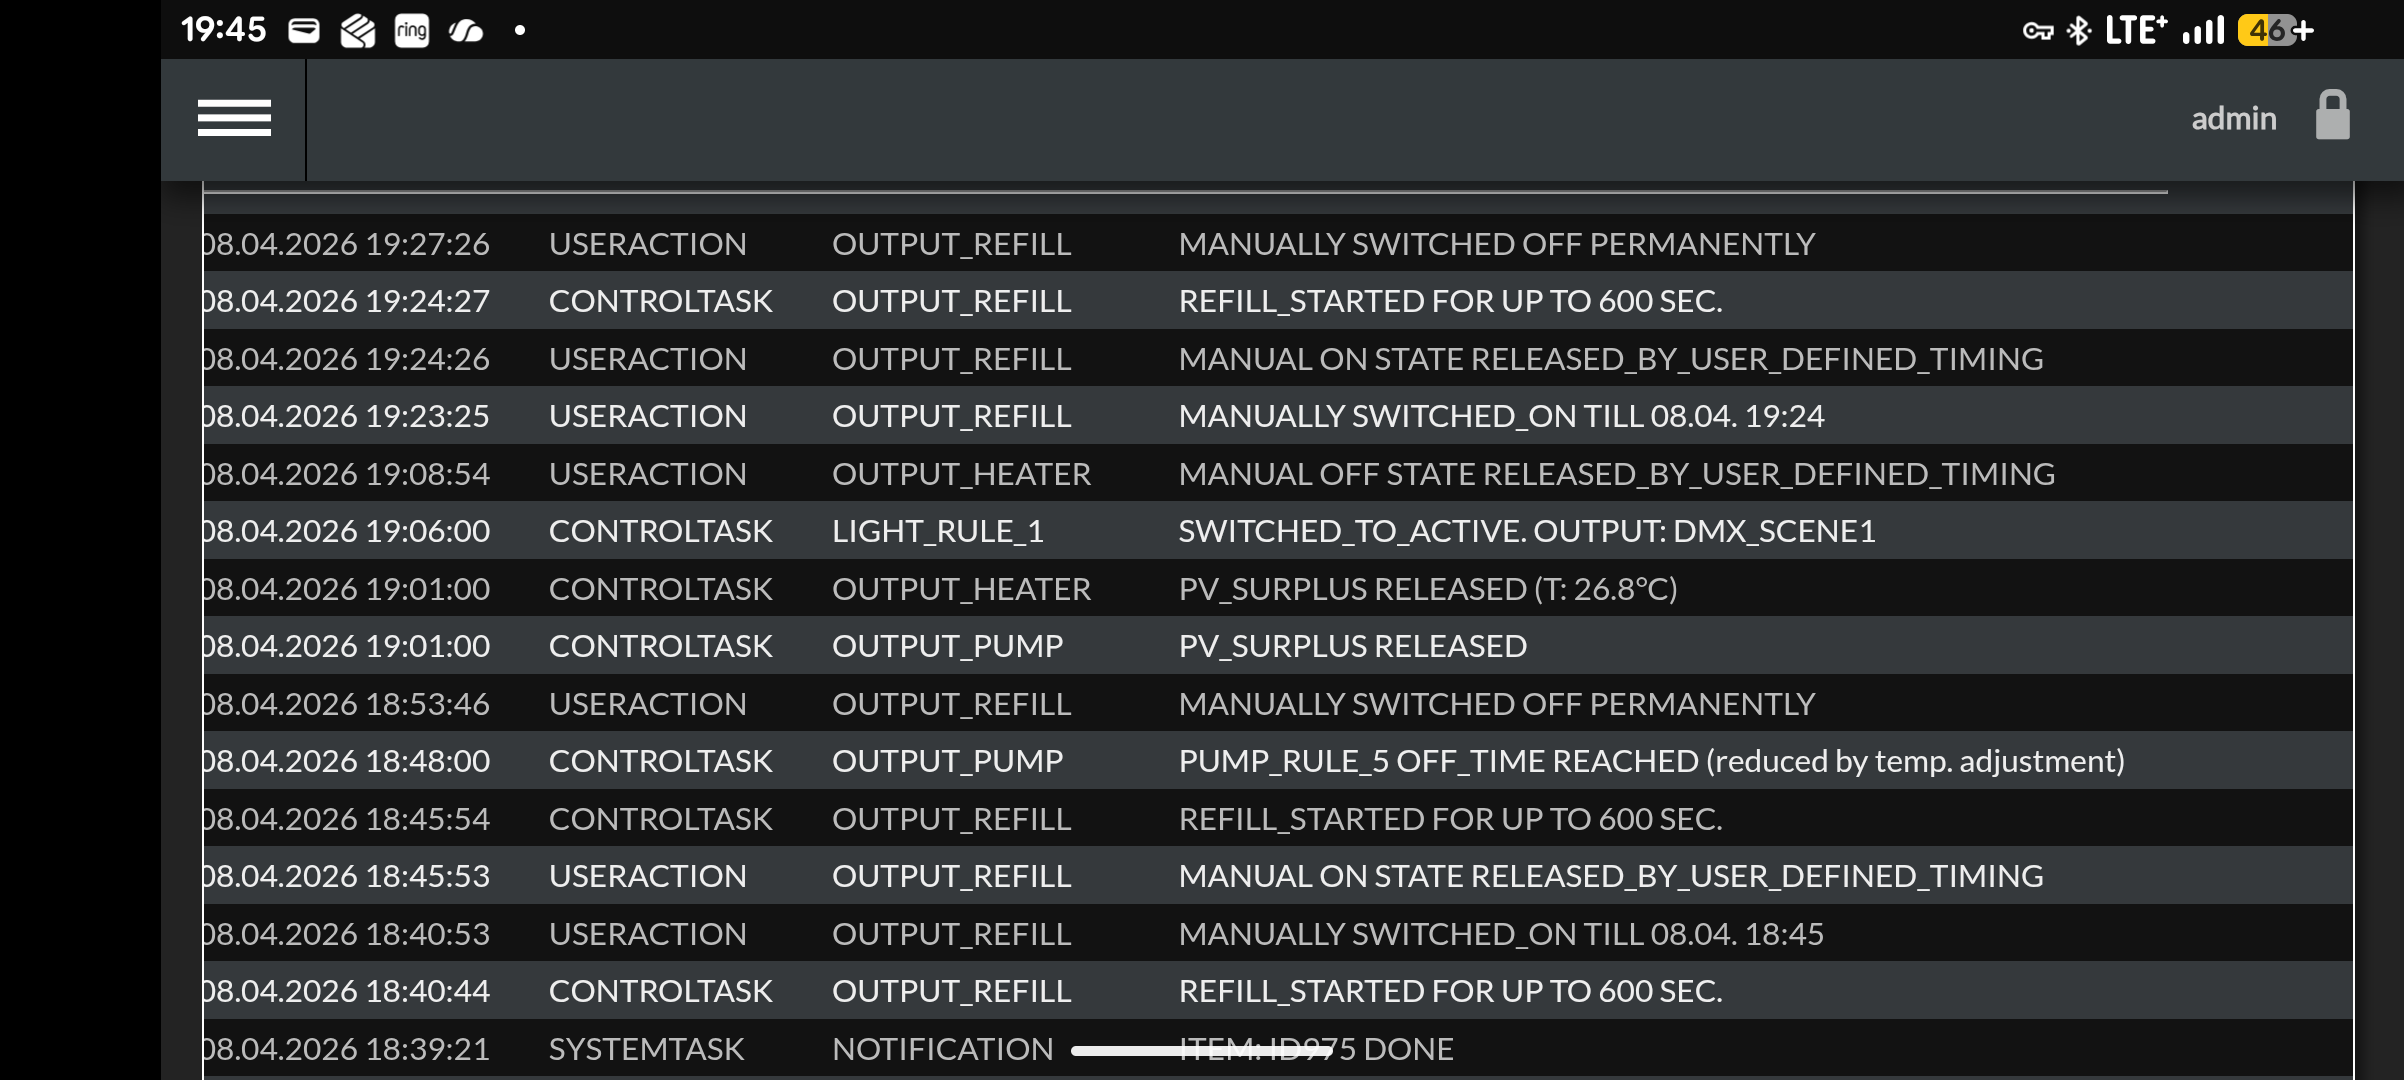The width and height of the screenshot is (2404, 1080).
Task: Select the OUTPUT_HEATER PV_SURPLUS RELEASED temperature row
Action: click(1278, 588)
